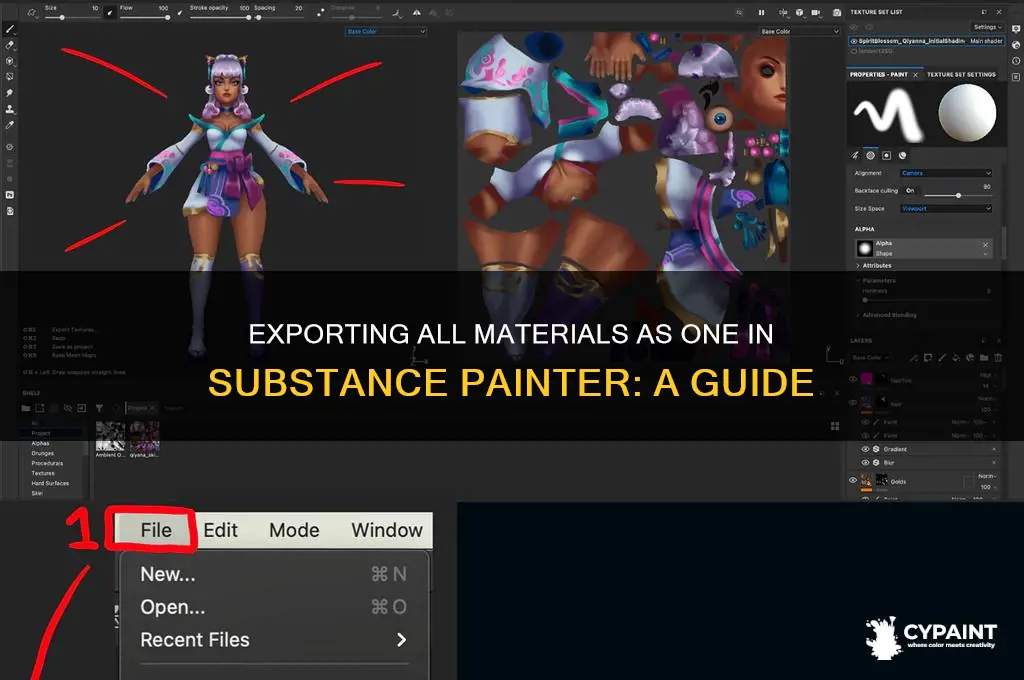Open the Shader settings globe icon

pyautogui.click(x=1016, y=45)
